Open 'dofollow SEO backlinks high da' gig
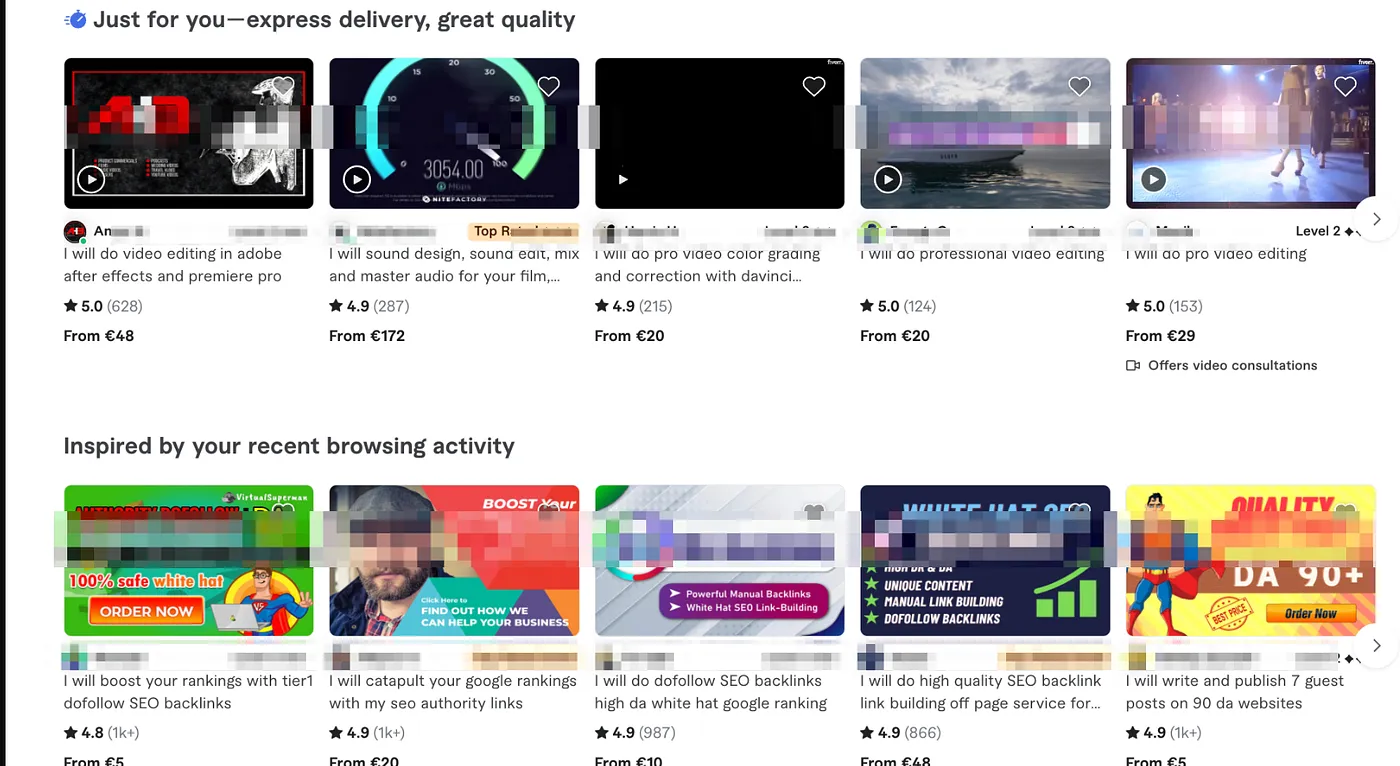Image resolution: width=1400 pixels, height=766 pixels. (711, 692)
